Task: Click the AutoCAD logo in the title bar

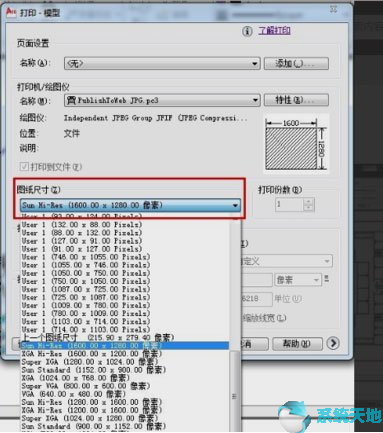Action: pyautogui.click(x=11, y=12)
